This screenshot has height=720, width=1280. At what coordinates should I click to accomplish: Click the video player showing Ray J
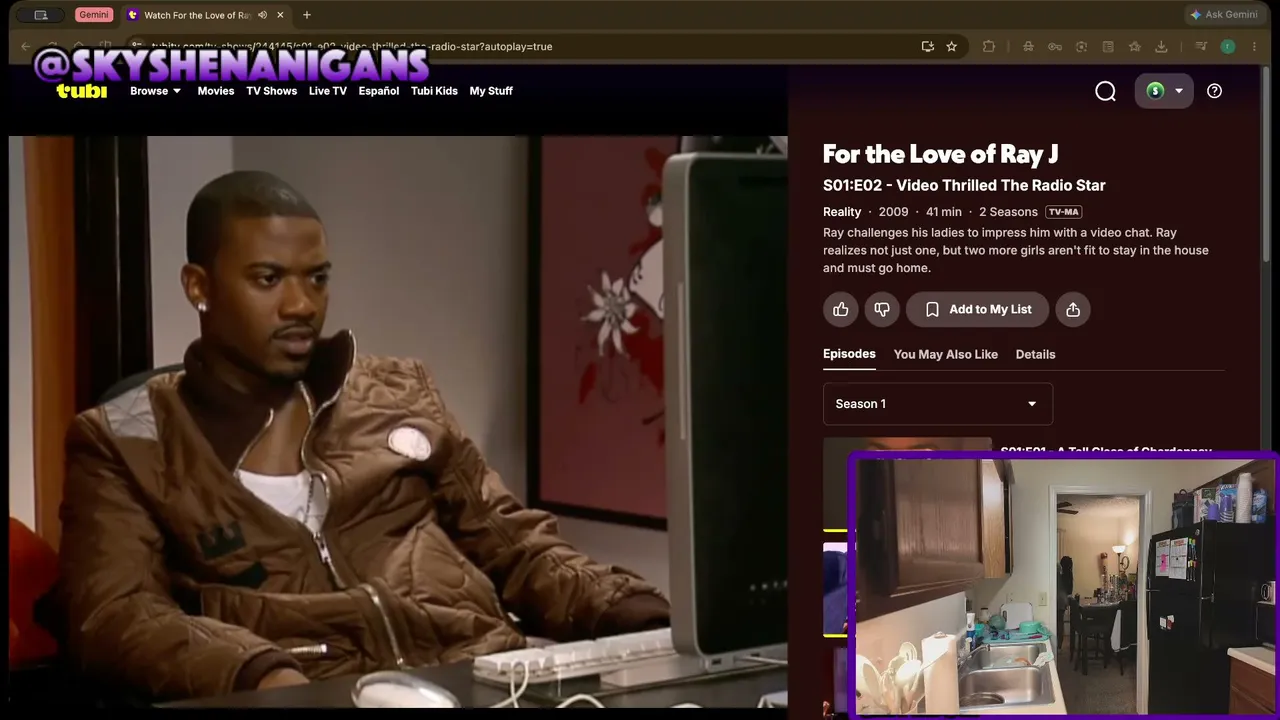click(x=398, y=422)
